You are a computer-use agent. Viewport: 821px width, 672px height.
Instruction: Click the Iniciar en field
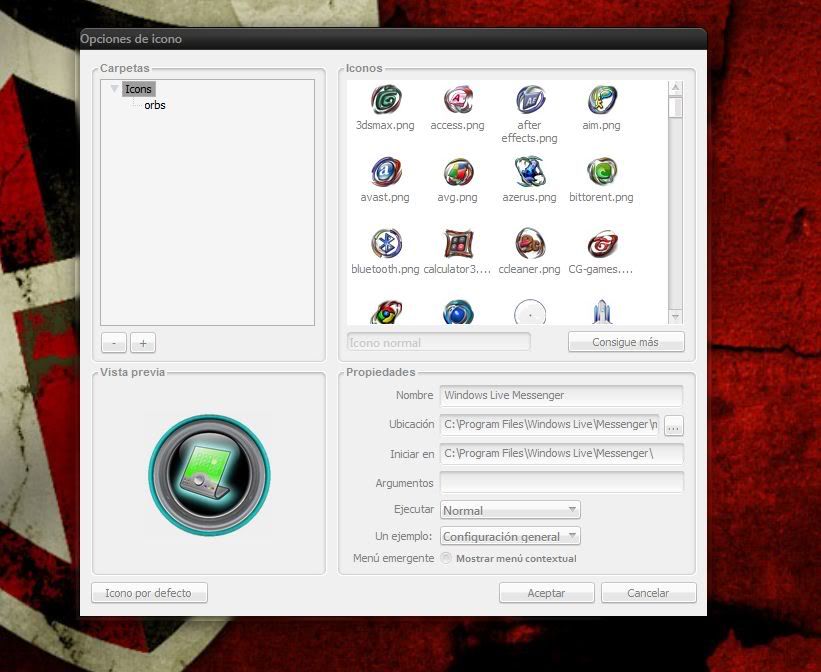tap(561, 454)
